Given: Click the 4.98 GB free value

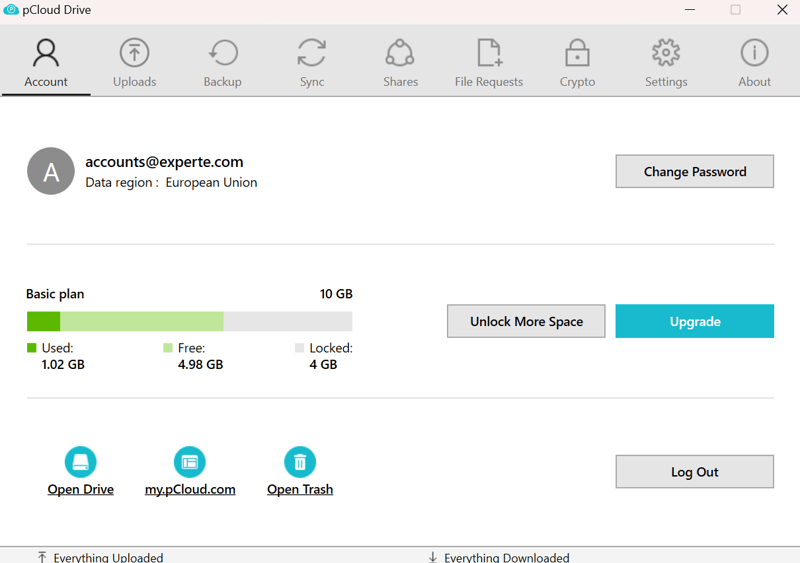Looking at the screenshot, I should (201, 364).
